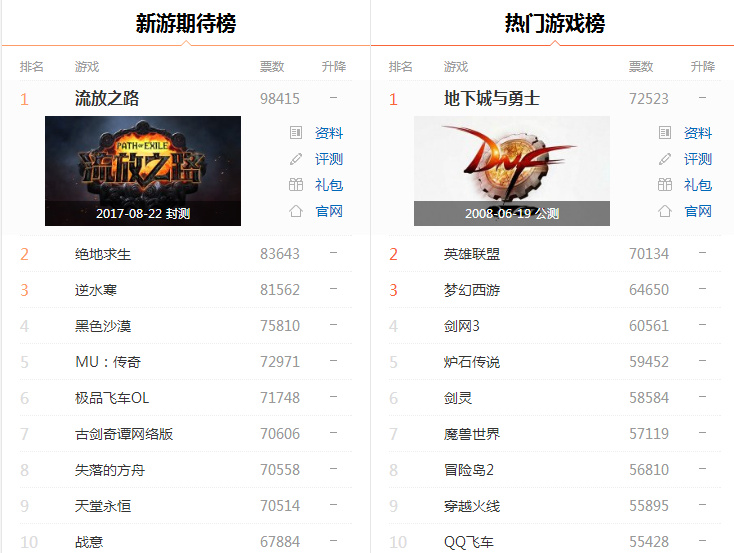Click 票数 header in 新游期待榜
This screenshot has height=553, width=734.
click(272, 66)
